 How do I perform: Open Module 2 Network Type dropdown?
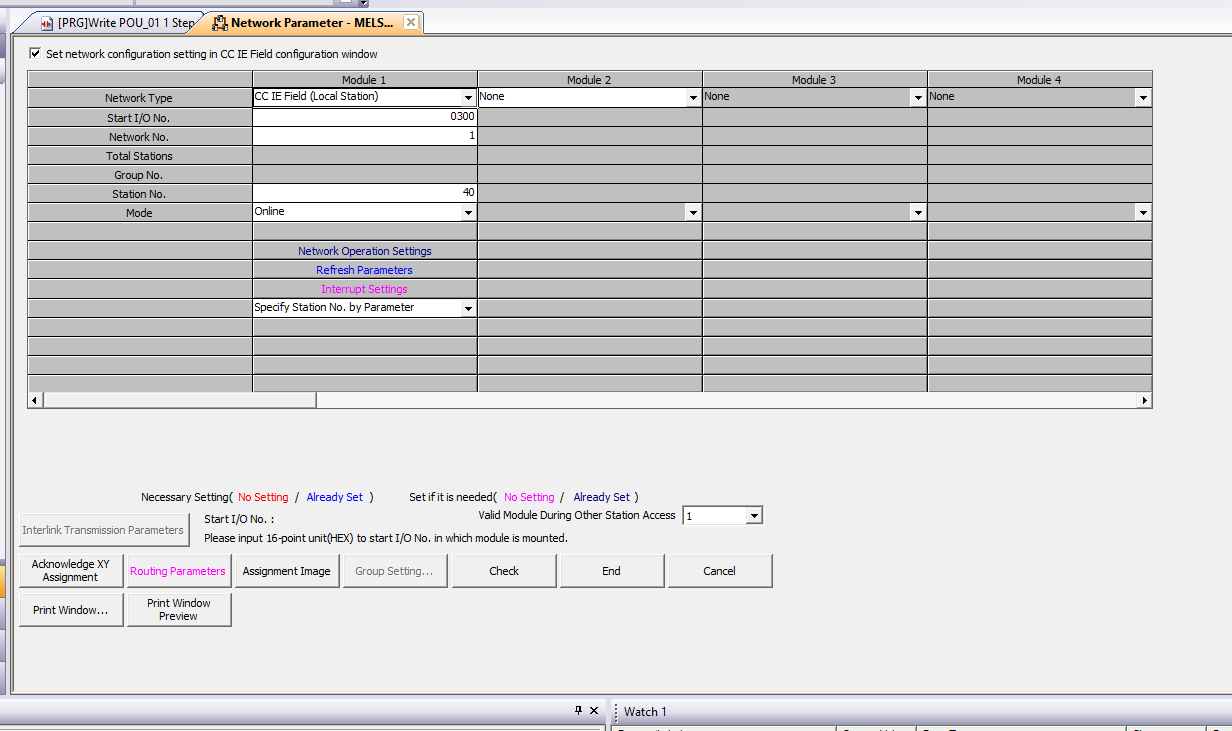pyautogui.click(x=693, y=98)
